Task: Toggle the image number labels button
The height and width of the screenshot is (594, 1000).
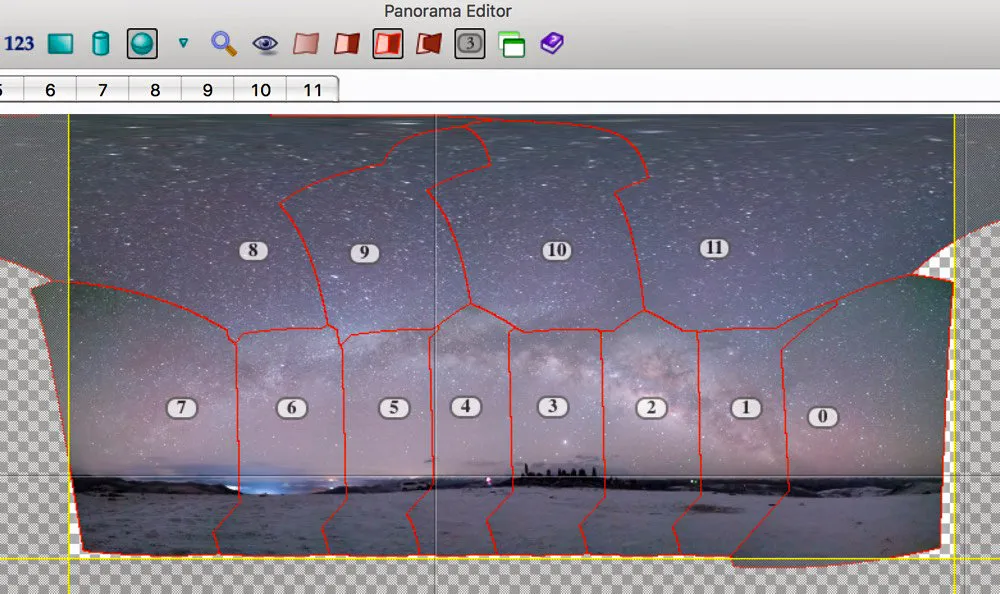Action: click(x=470, y=44)
